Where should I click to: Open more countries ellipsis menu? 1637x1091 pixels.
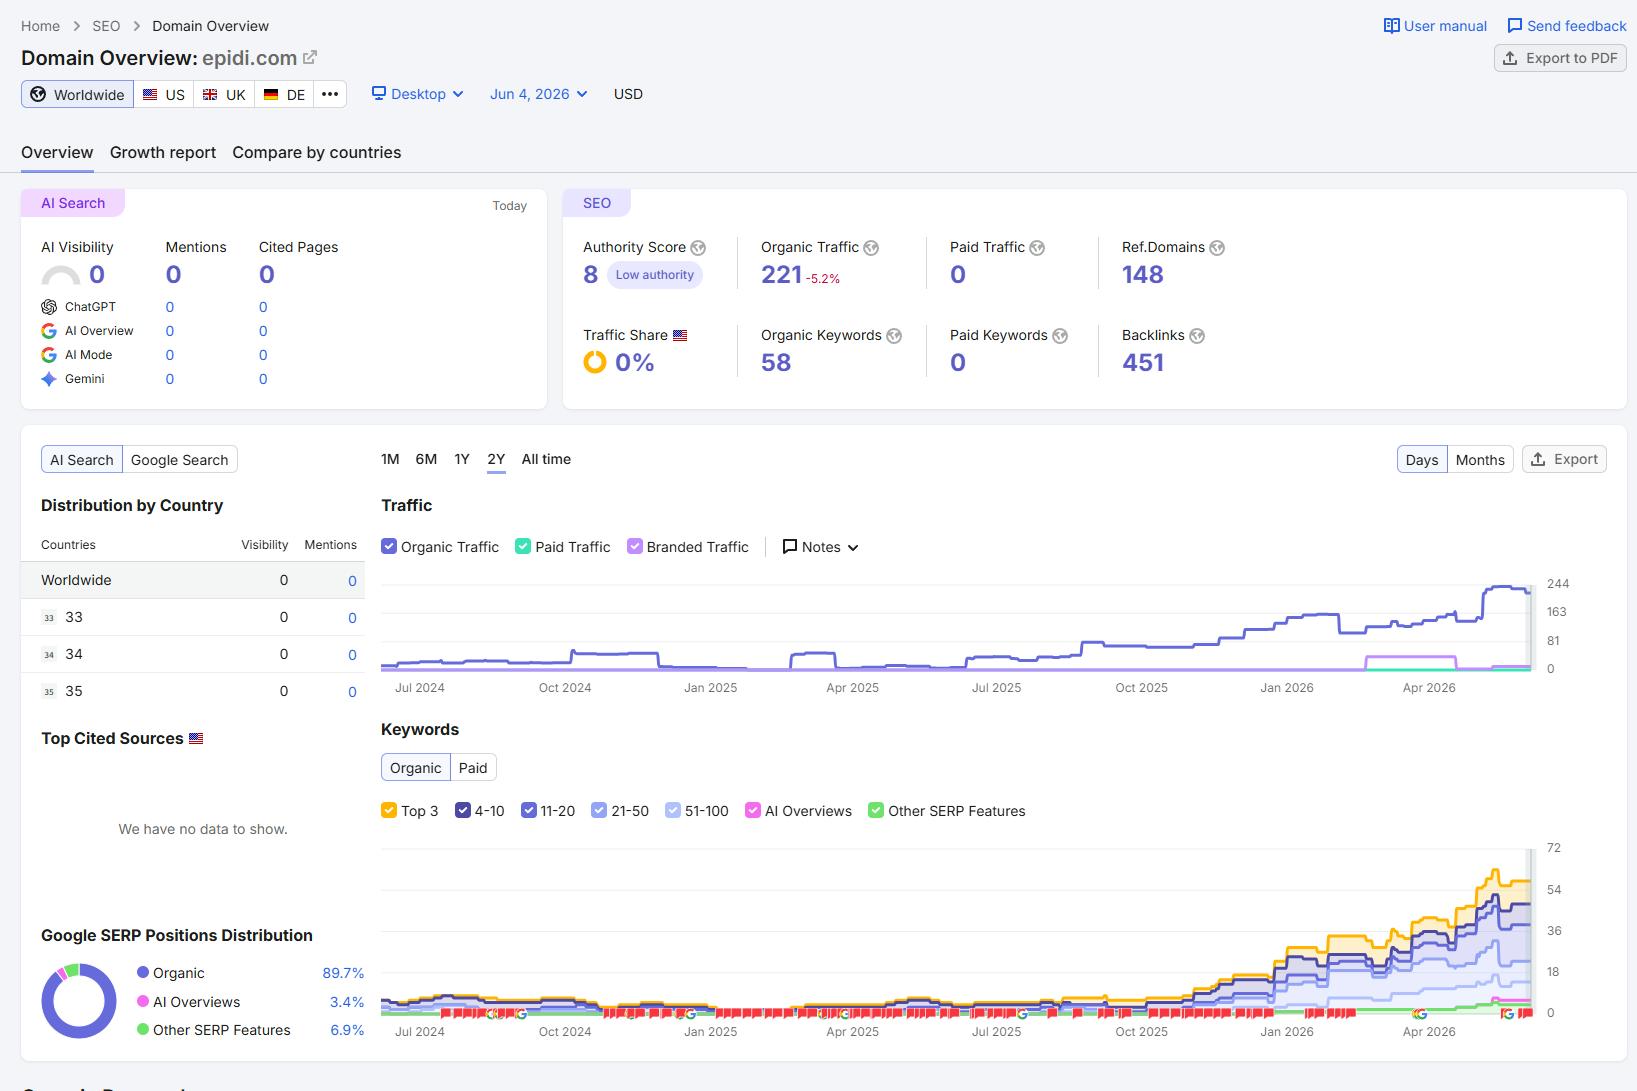pos(330,94)
